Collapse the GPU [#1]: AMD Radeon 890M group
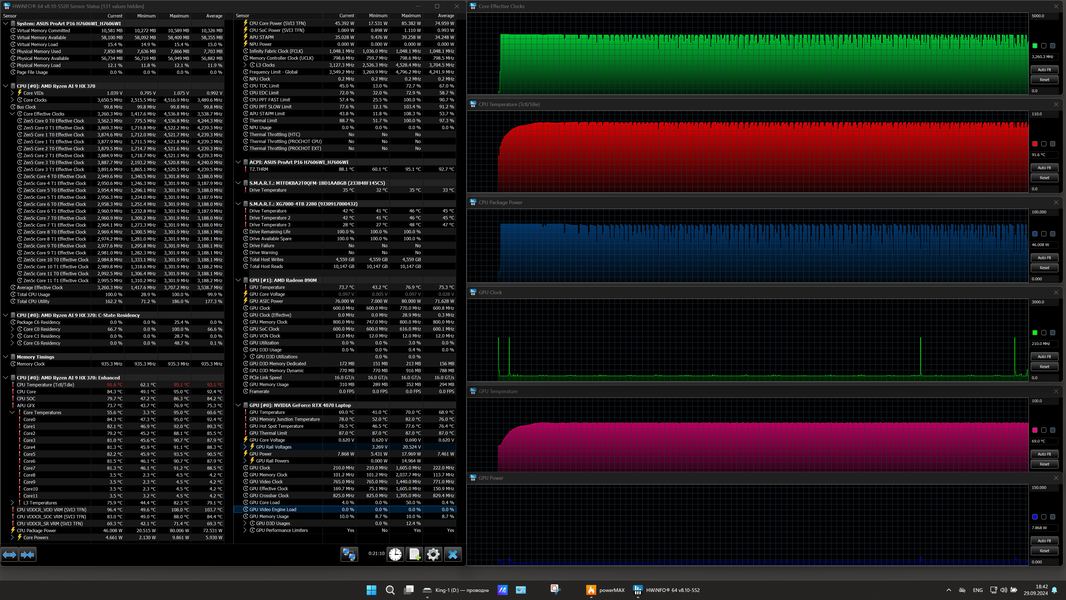 point(239,280)
